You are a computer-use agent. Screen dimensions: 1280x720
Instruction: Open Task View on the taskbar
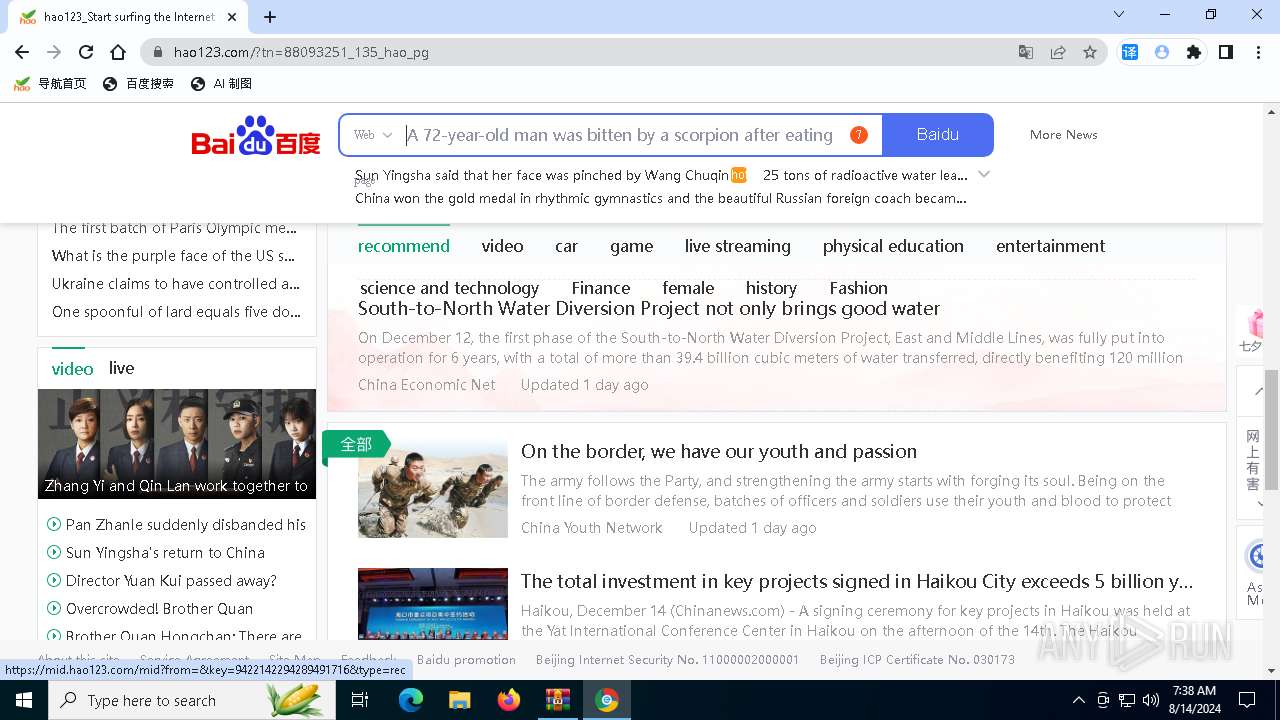pyautogui.click(x=360, y=700)
